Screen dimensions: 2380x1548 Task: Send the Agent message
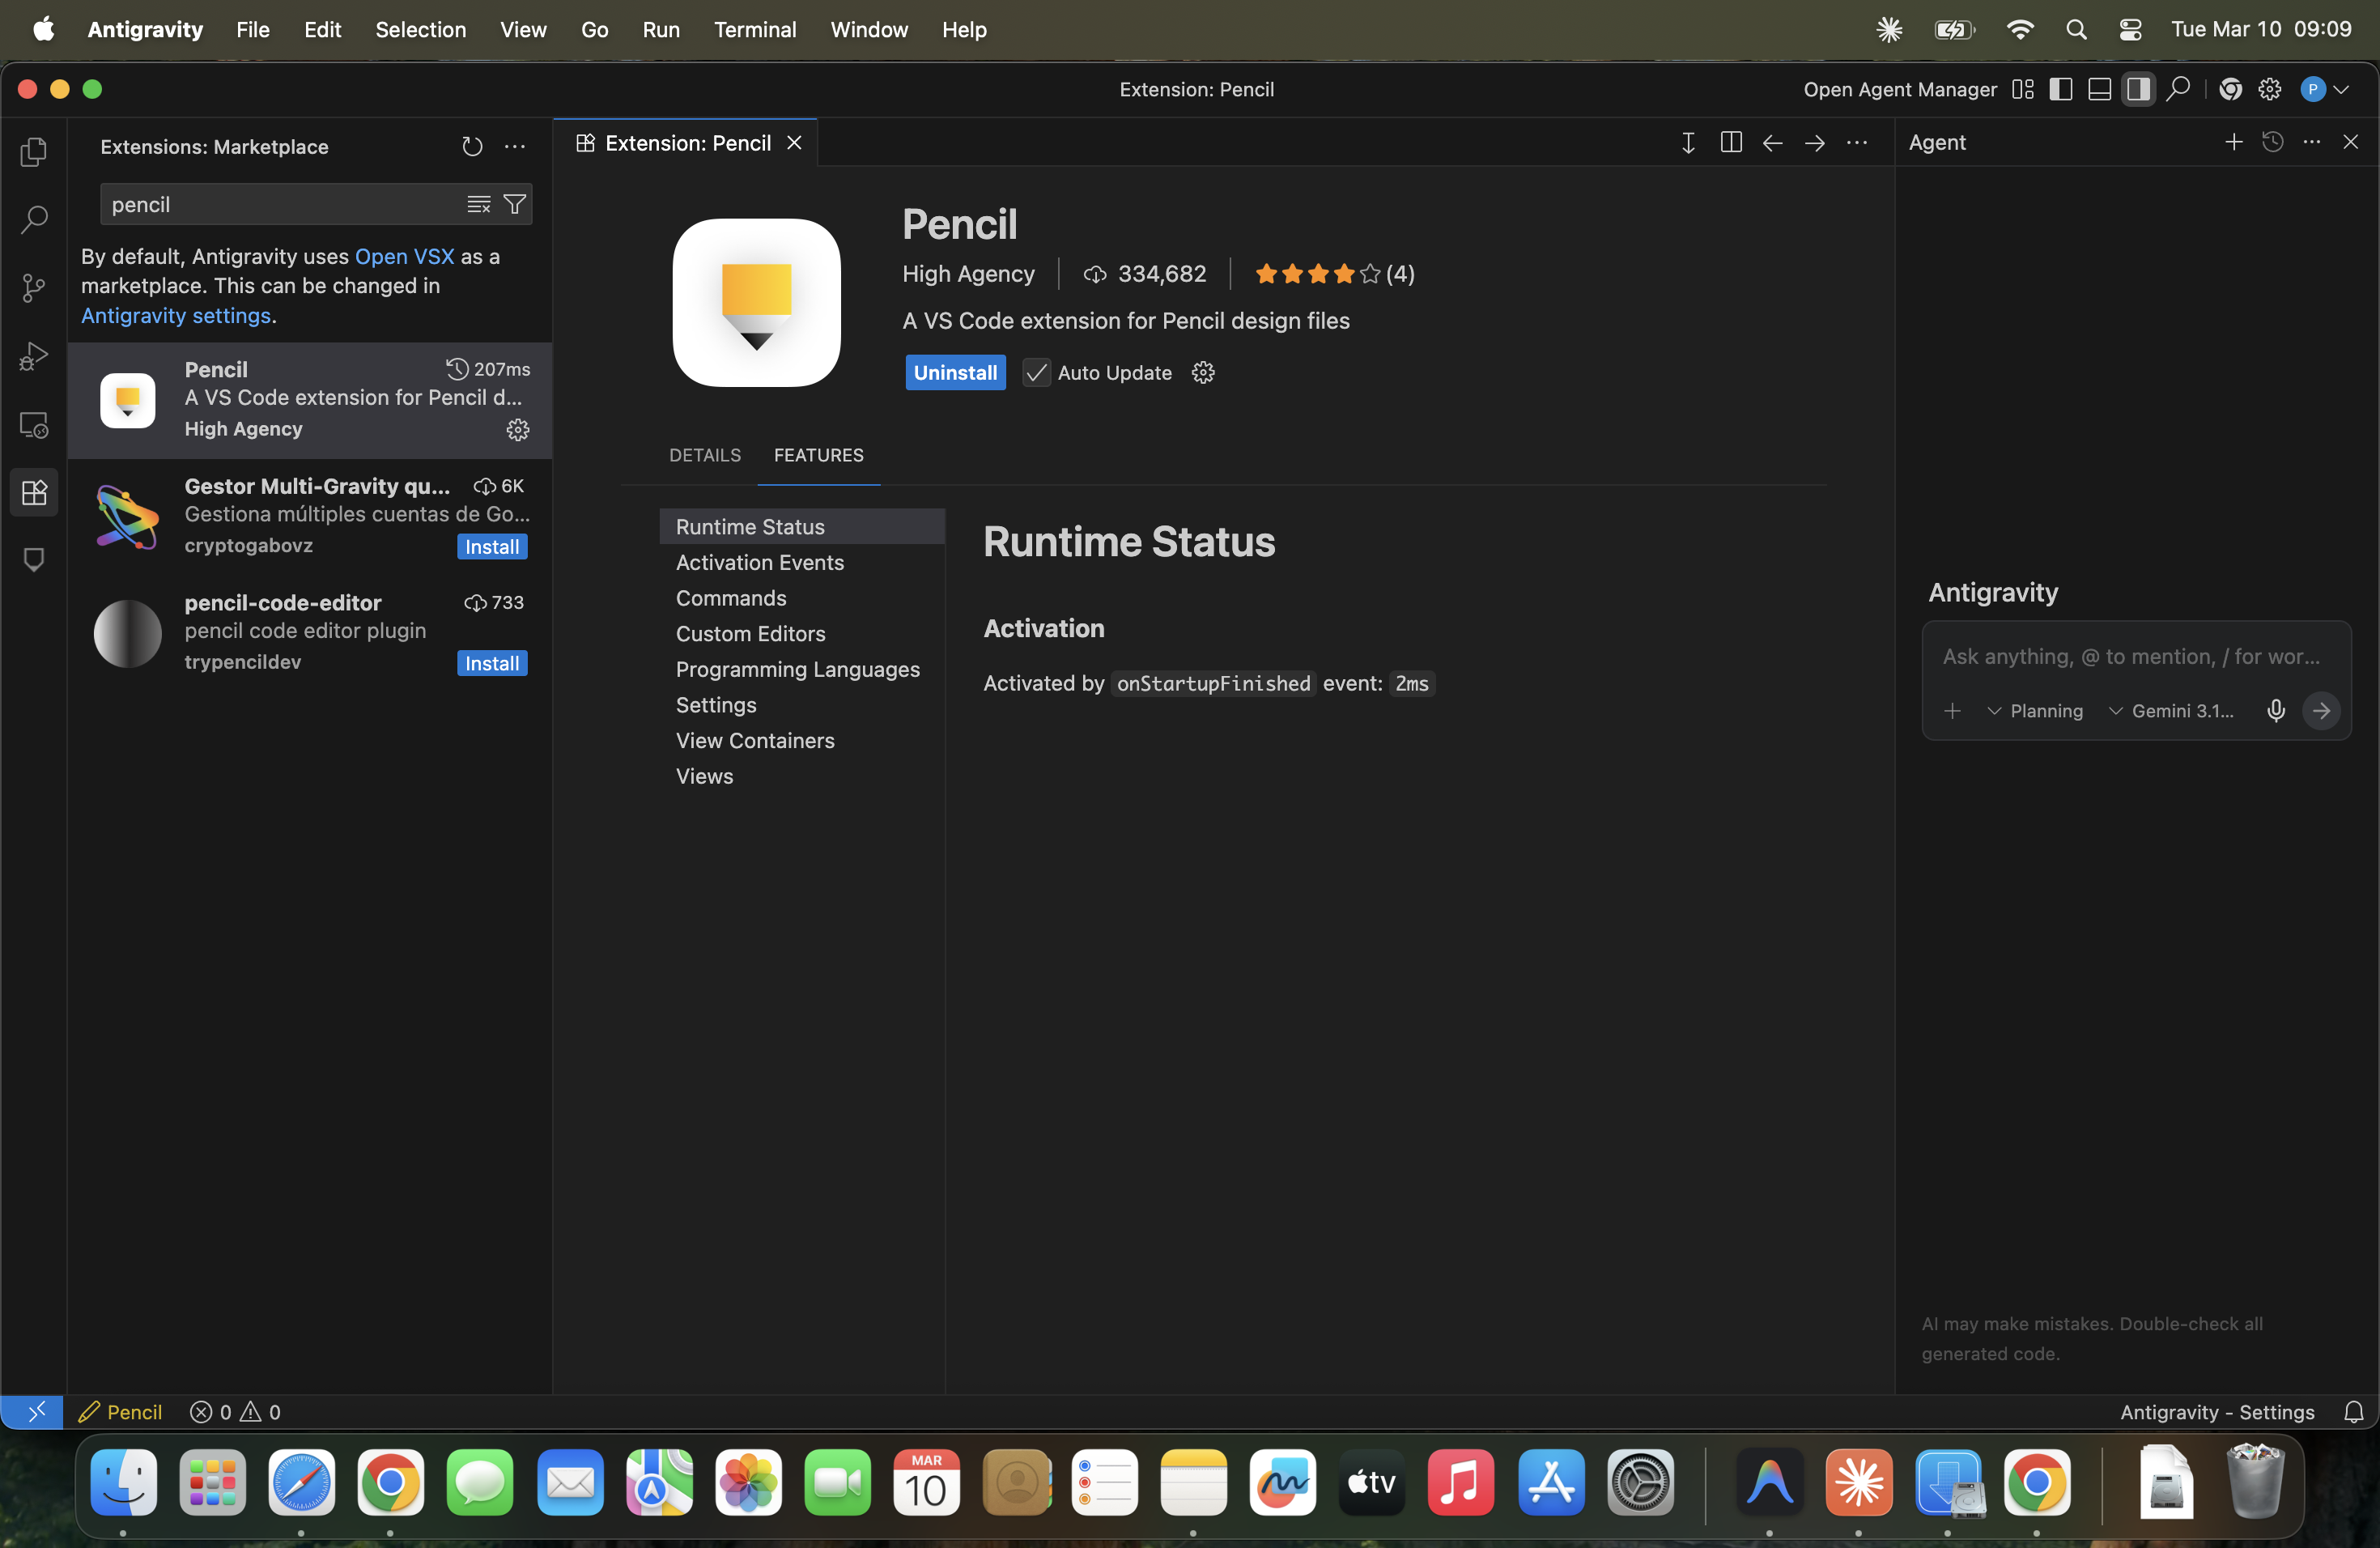2321,711
